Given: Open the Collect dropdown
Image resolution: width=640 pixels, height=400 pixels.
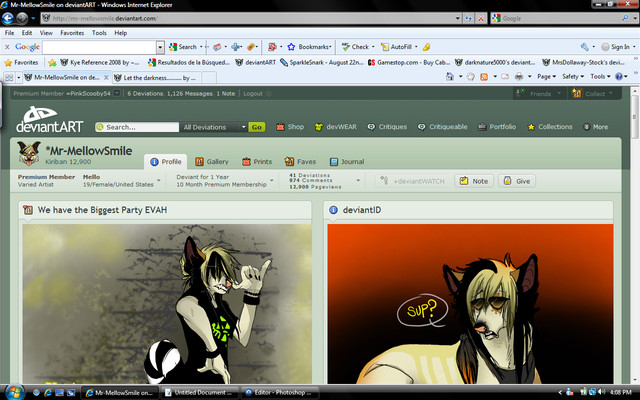Looking at the screenshot, I should tap(595, 93).
